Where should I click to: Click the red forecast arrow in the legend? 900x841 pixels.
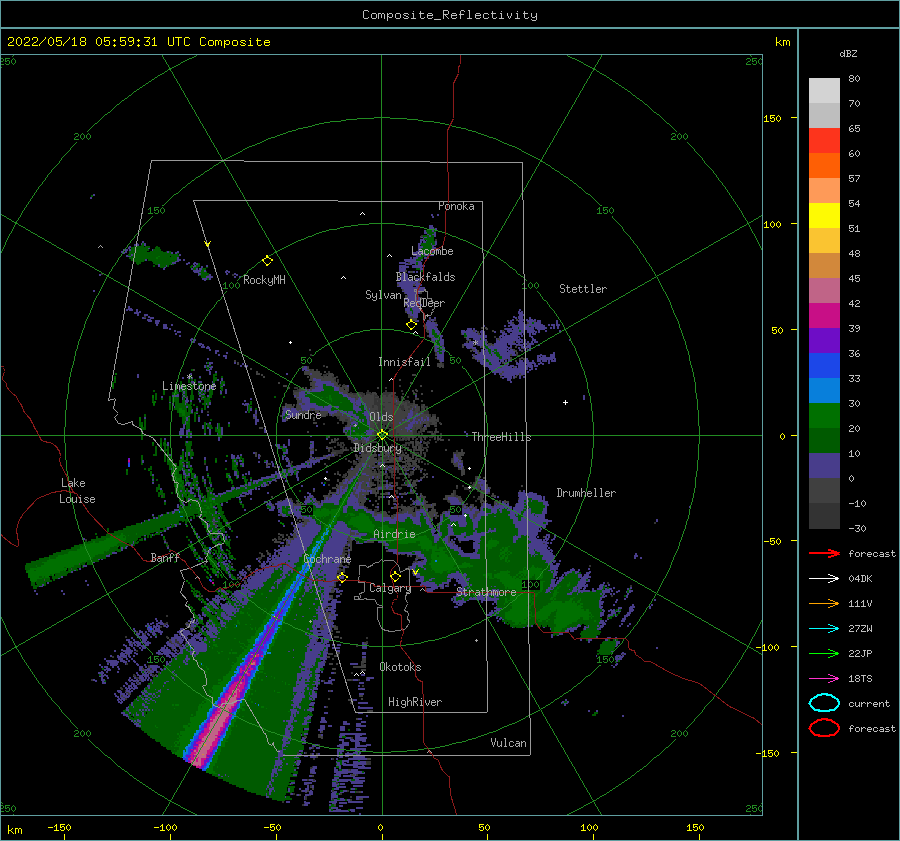(x=824, y=553)
